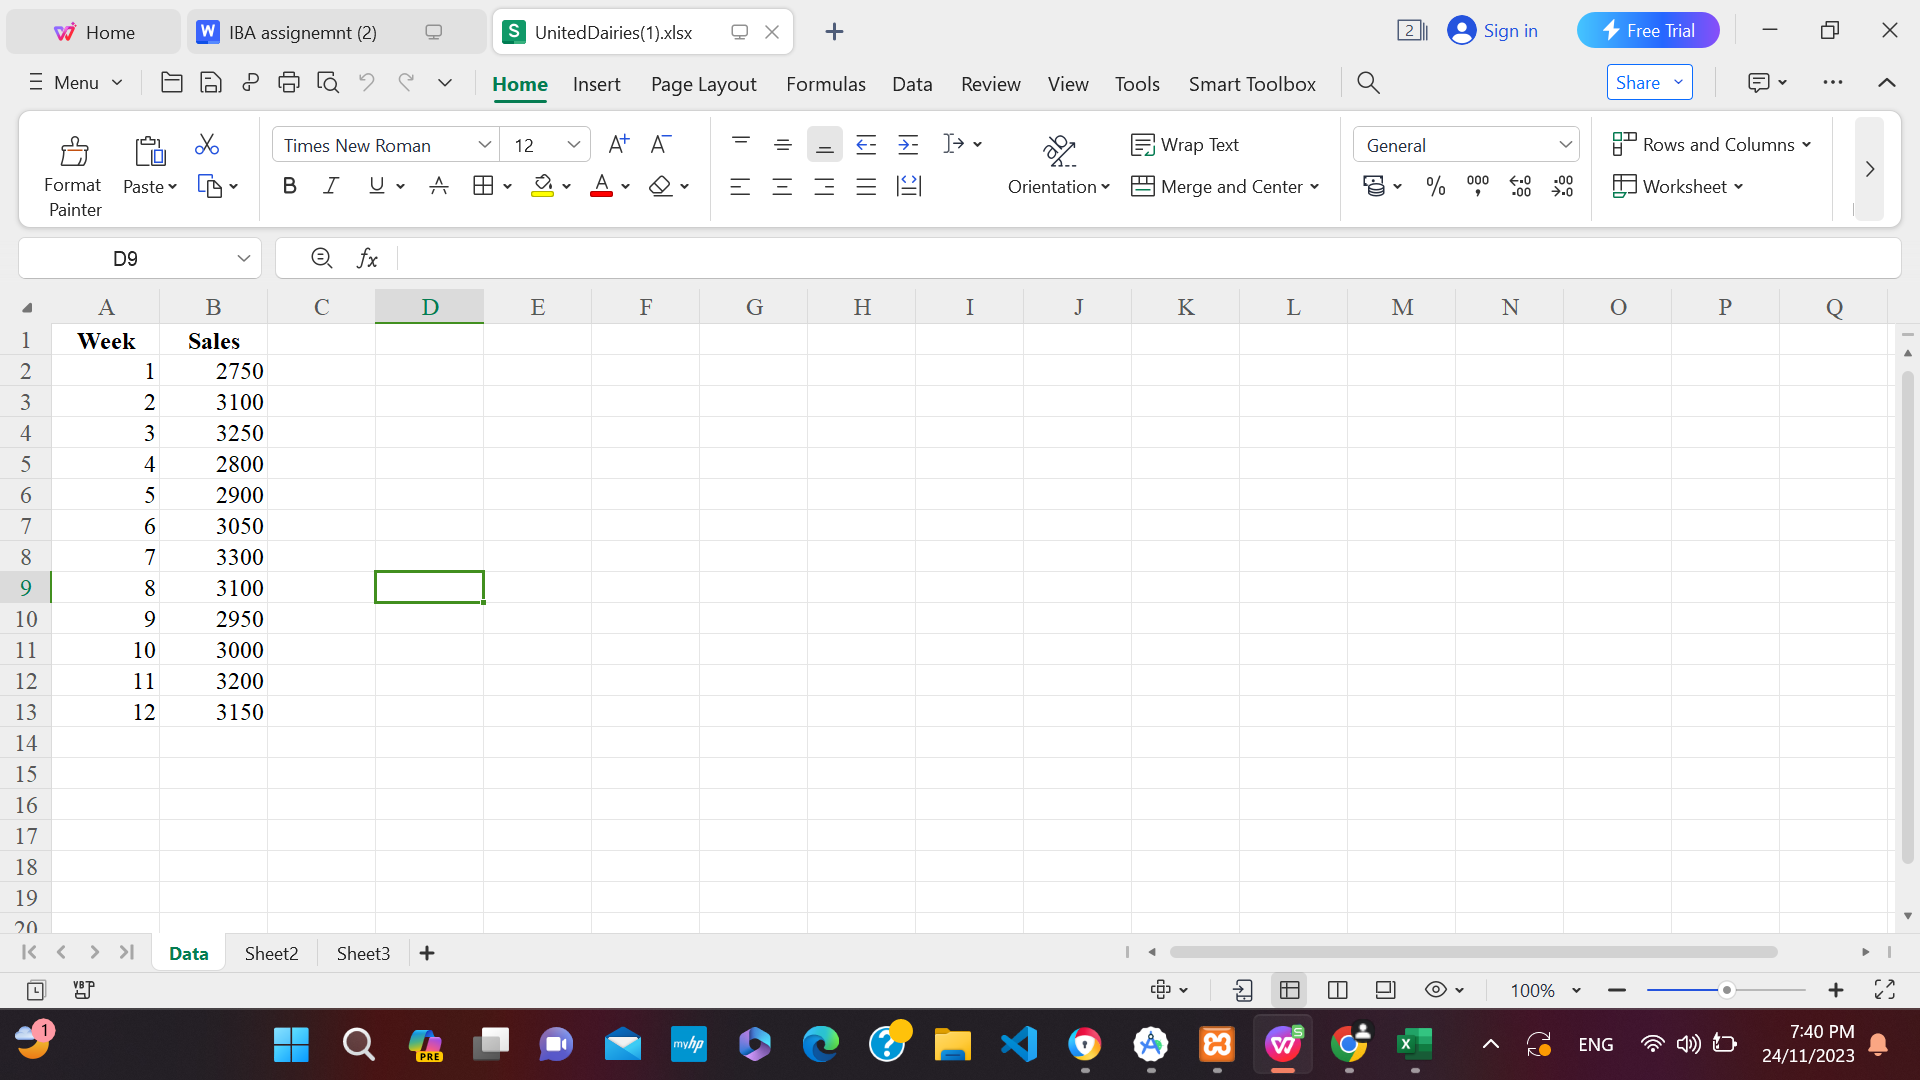Select the Format Painter tool
1920x1080 pixels.
pos(73,170)
